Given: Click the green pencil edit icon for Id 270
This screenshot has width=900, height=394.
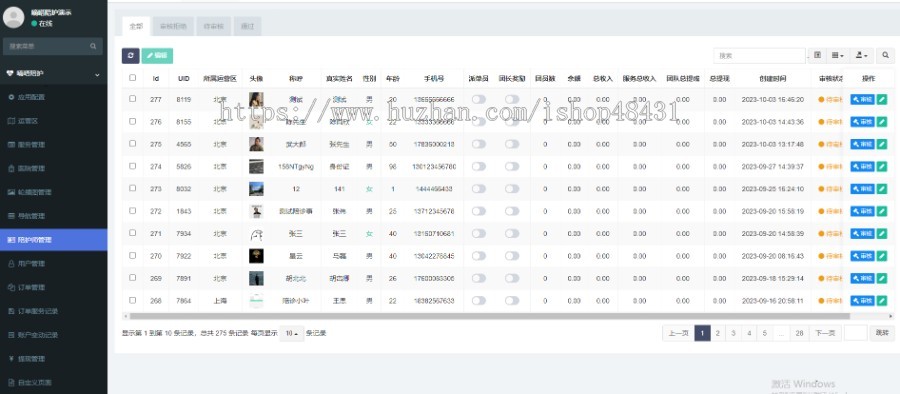Looking at the screenshot, I should tap(882, 256).
